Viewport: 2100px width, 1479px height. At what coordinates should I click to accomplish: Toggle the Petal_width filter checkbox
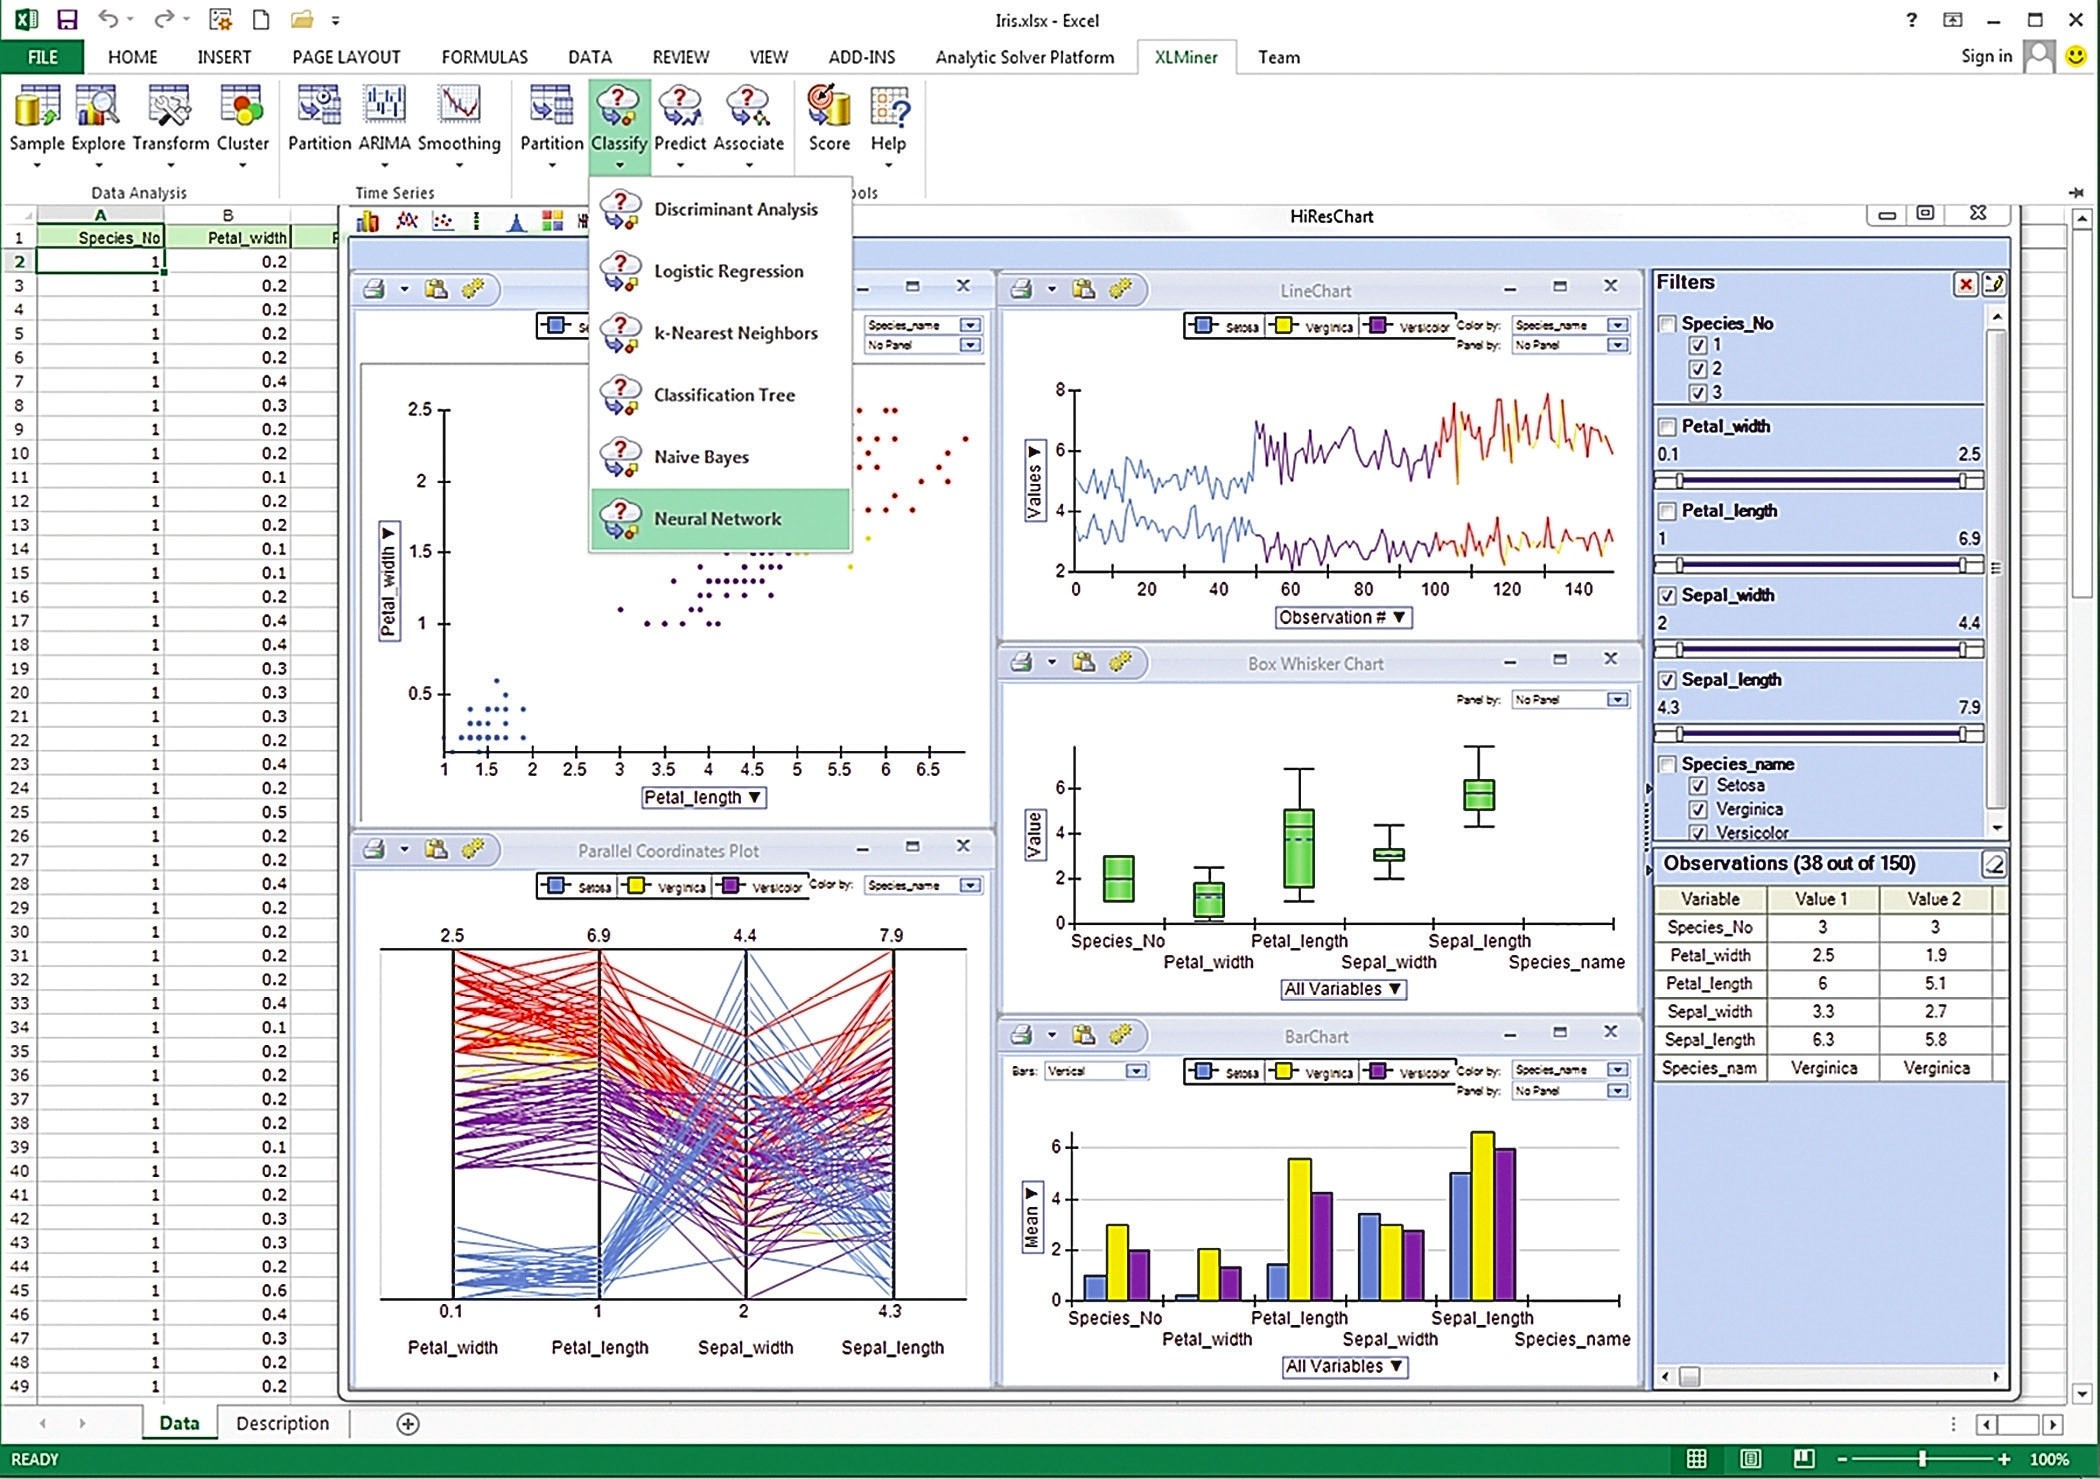[x=1667, y=427]
